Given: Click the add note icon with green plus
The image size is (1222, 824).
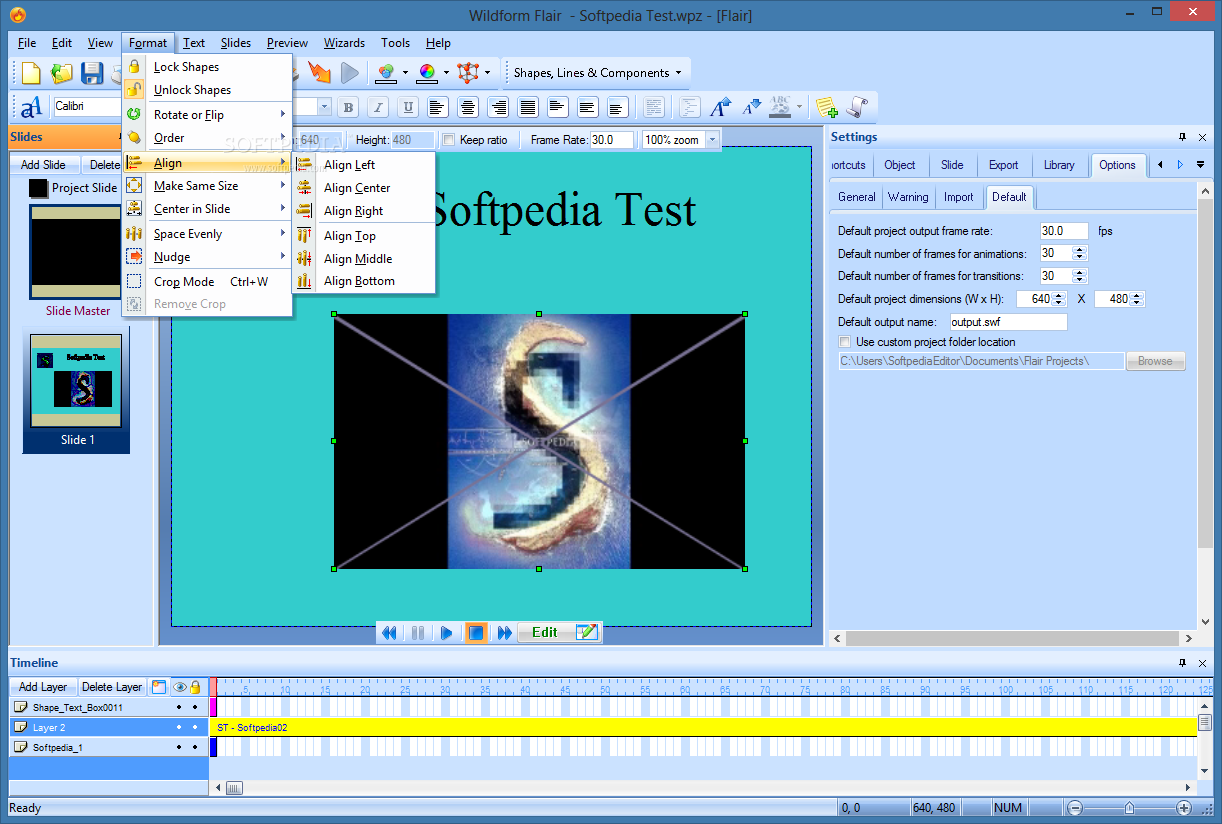Looking at the screenshot, I should pyautogui.click(x=826, y=107).
